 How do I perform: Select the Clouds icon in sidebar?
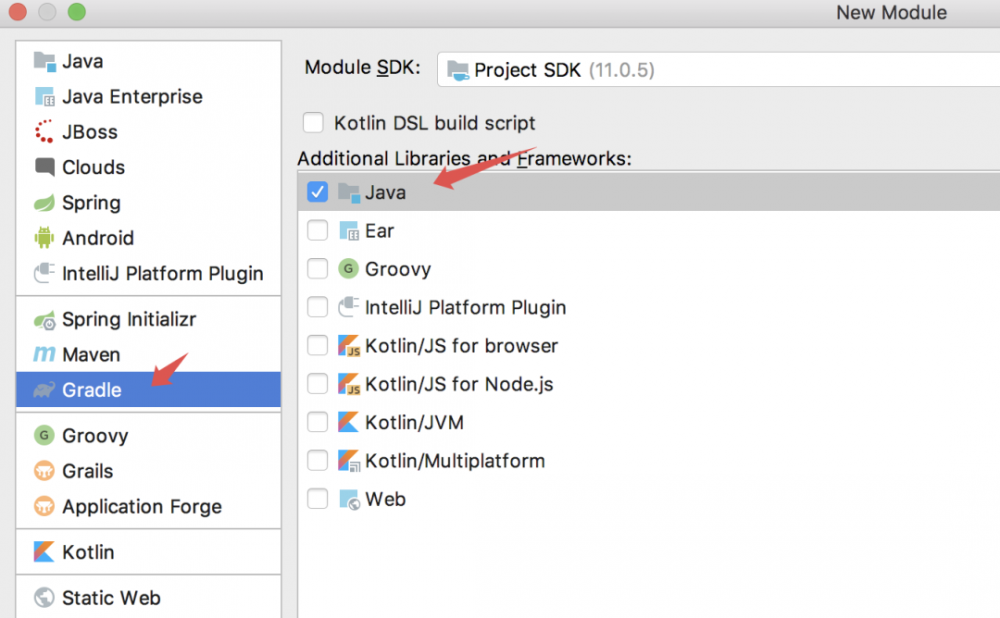(44, 167)
